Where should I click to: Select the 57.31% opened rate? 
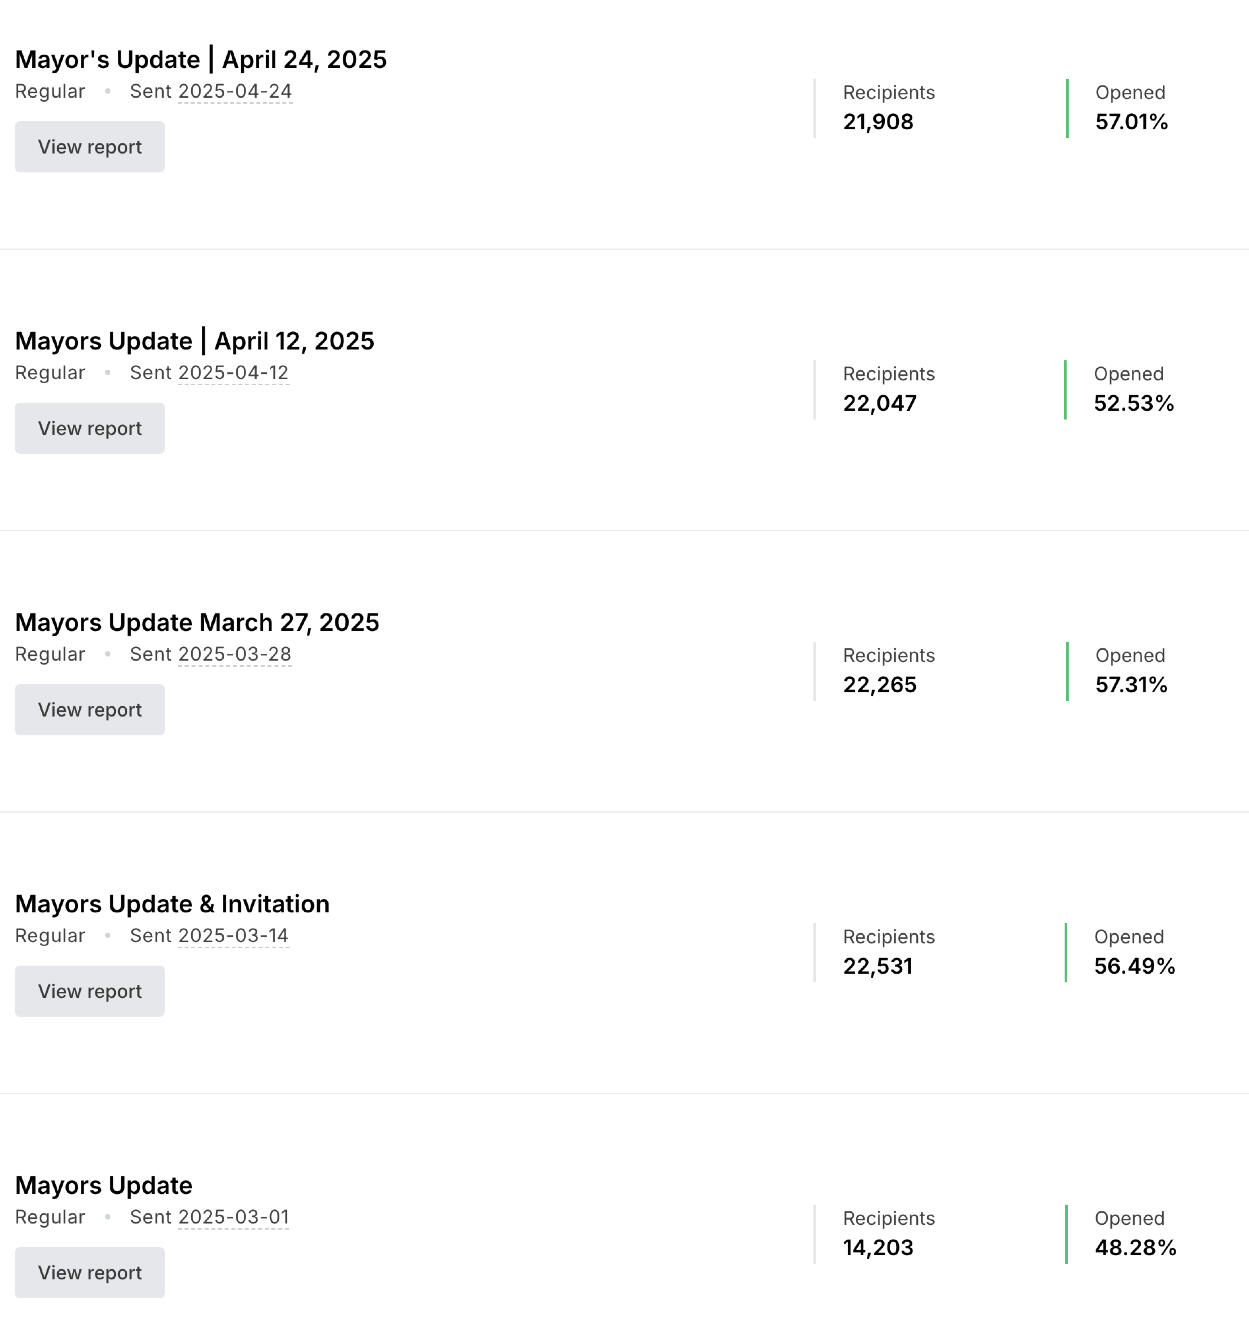pyautogui.click(x=1131, y=685)
